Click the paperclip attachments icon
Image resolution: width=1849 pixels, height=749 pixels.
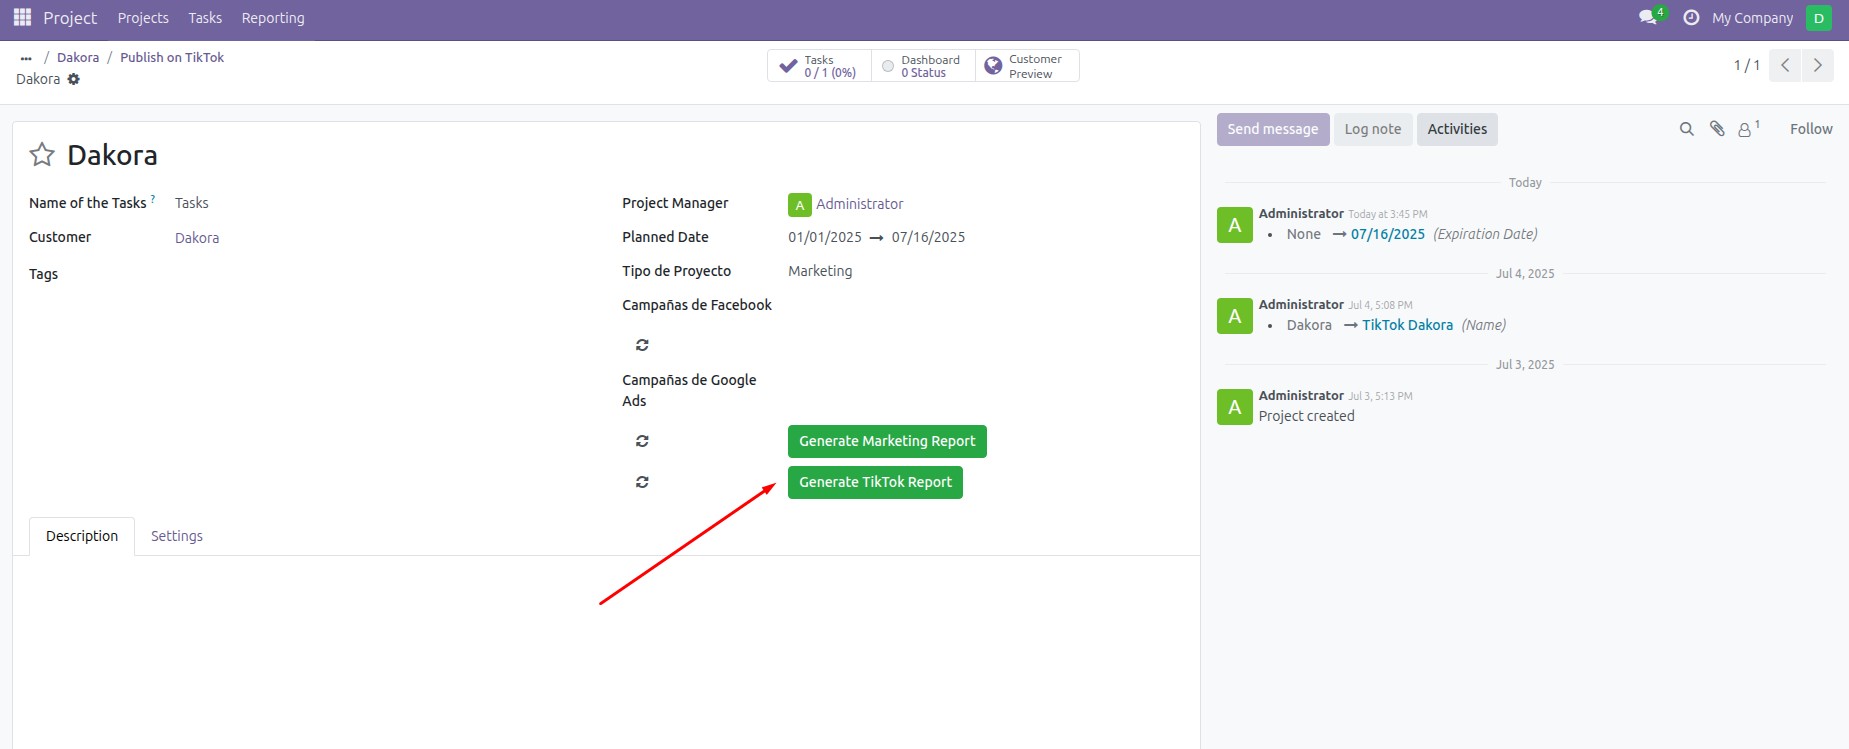point(1717,129)
